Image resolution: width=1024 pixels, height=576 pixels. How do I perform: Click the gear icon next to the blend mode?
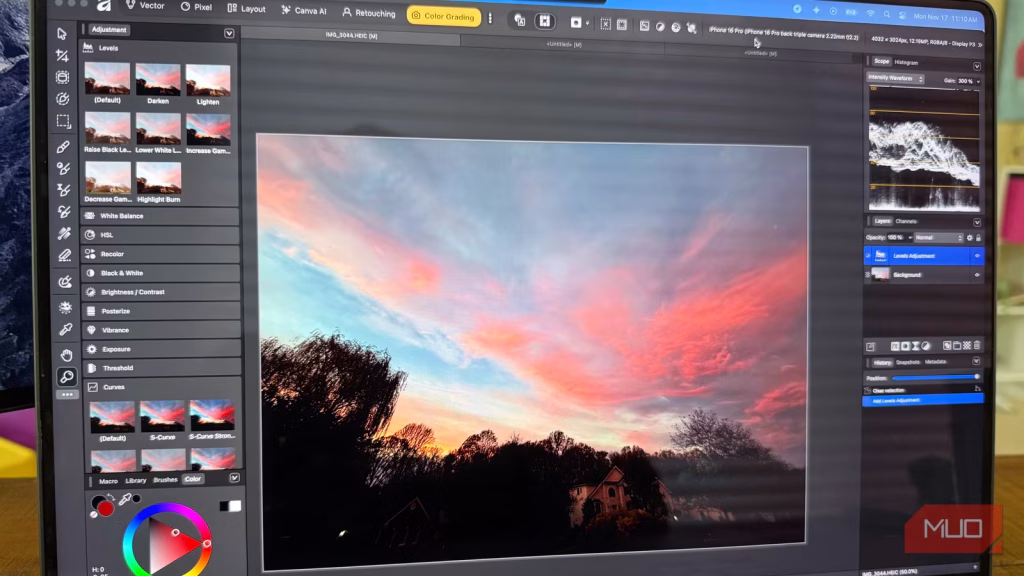968,237
